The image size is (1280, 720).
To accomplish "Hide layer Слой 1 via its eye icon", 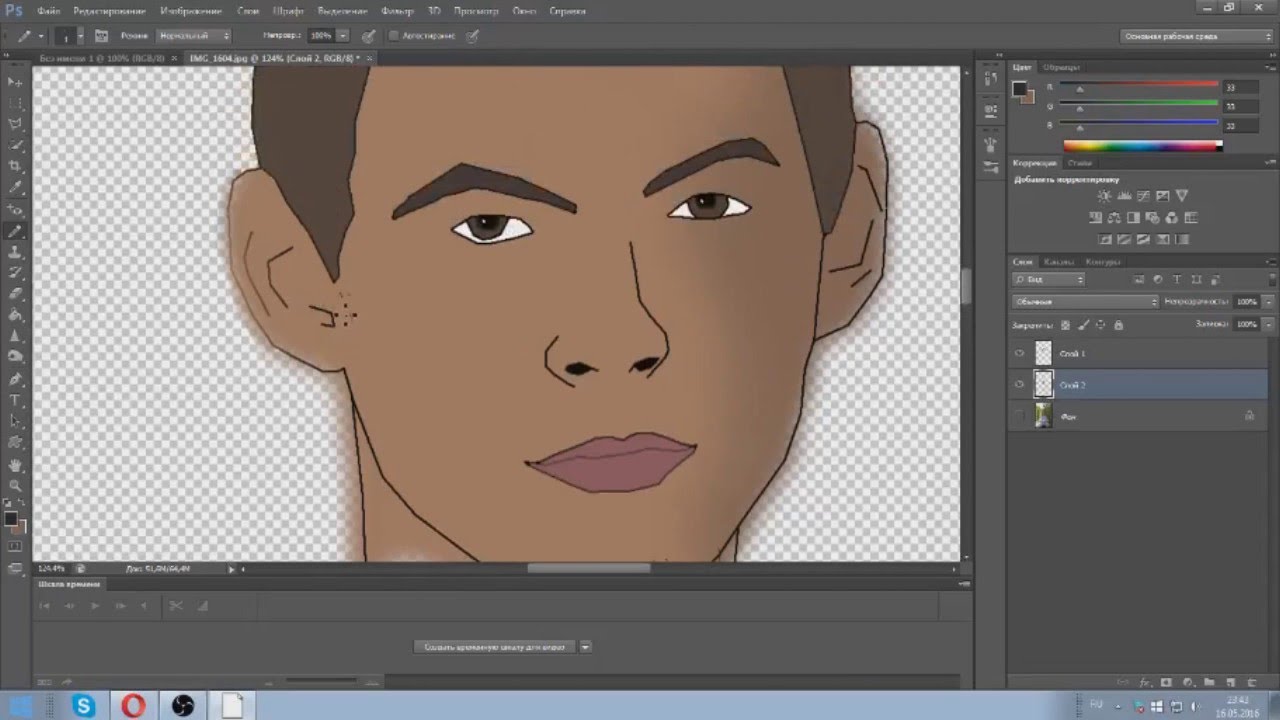I will coord(1019,353).
